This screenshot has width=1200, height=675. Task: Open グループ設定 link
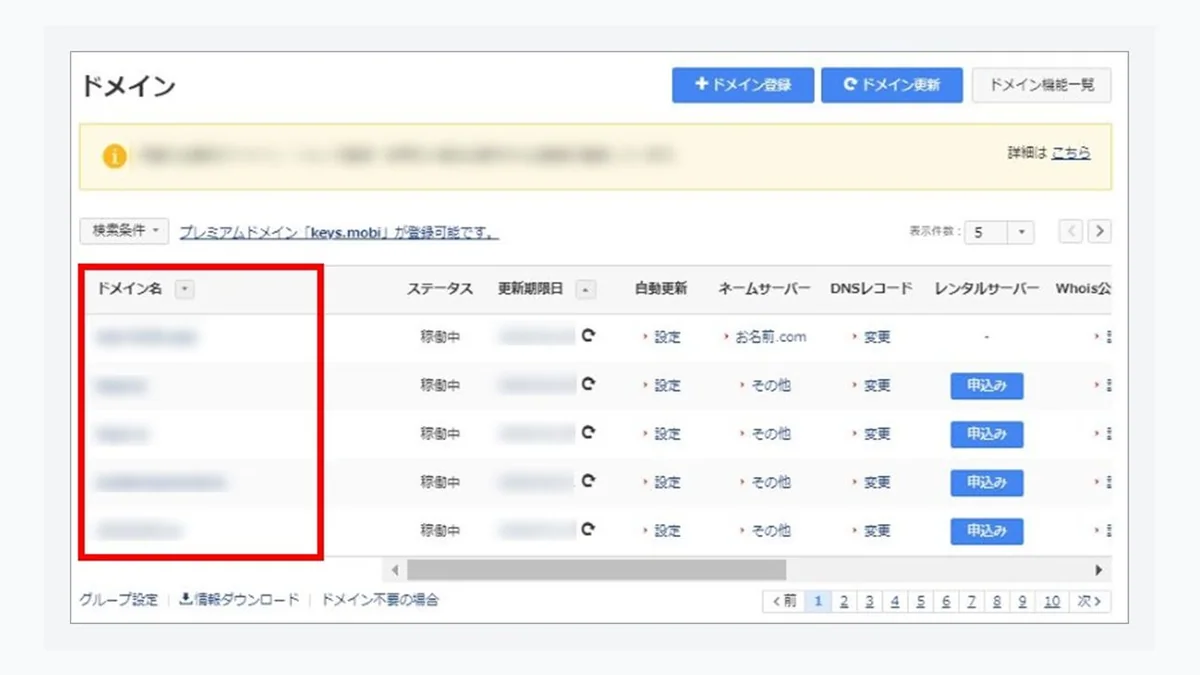pyautogui.click(x=119, y=600)
